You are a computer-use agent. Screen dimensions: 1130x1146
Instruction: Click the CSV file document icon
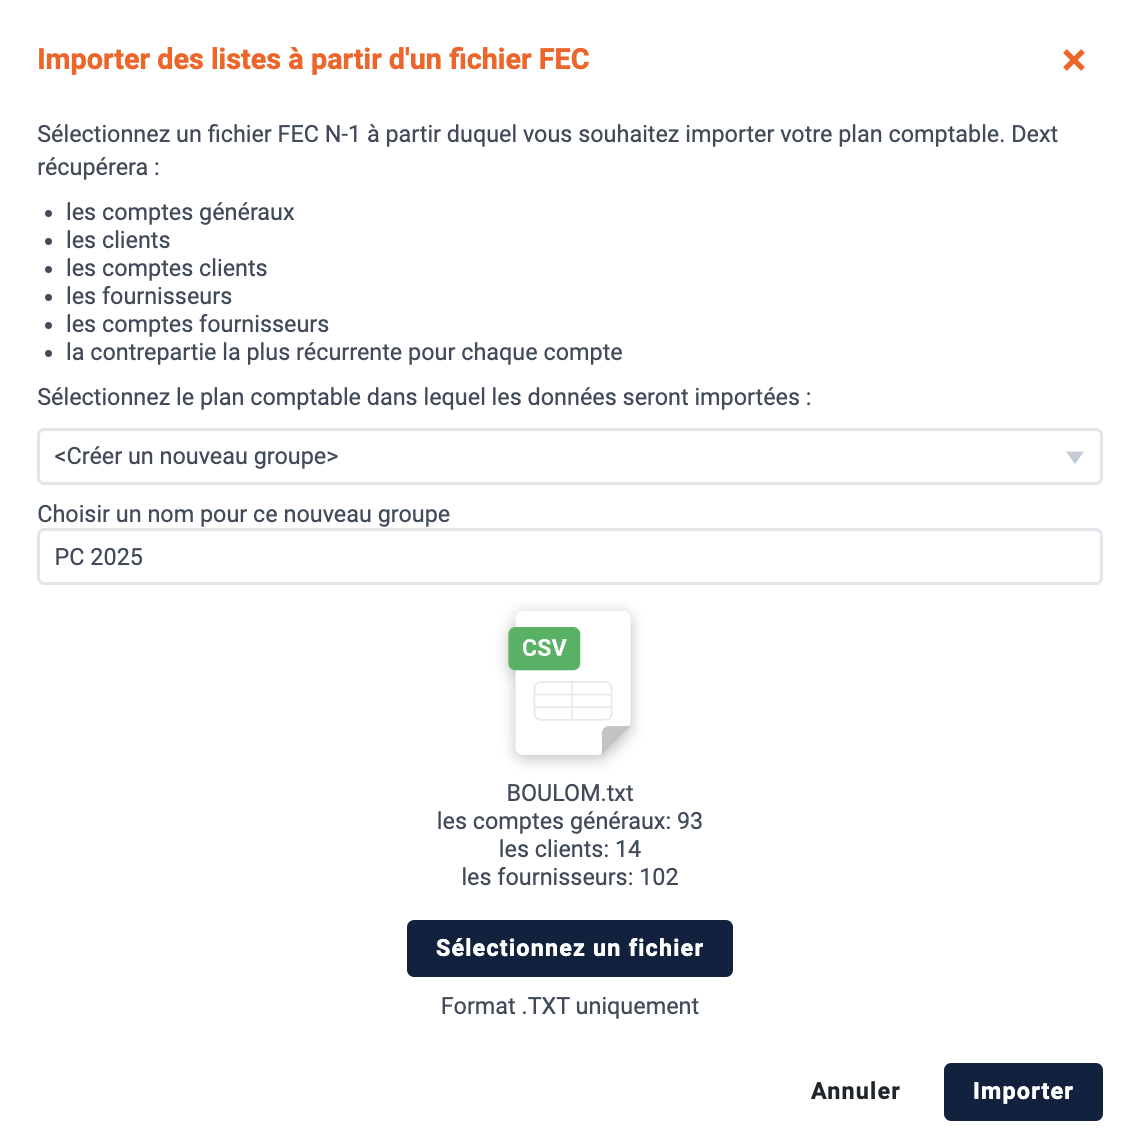[570, 683]
